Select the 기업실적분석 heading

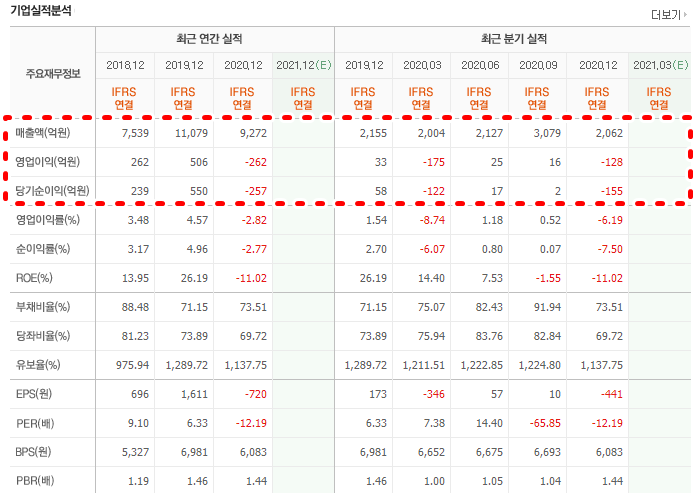coord(41,10)
